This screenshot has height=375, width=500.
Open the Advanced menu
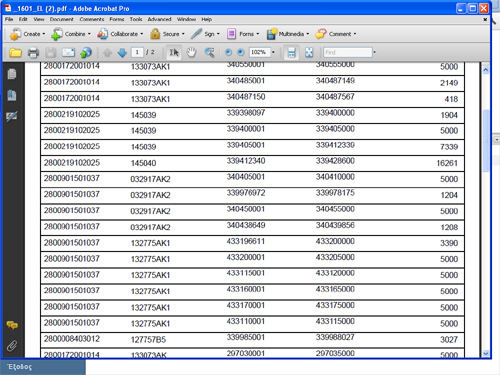pos(159,19)
